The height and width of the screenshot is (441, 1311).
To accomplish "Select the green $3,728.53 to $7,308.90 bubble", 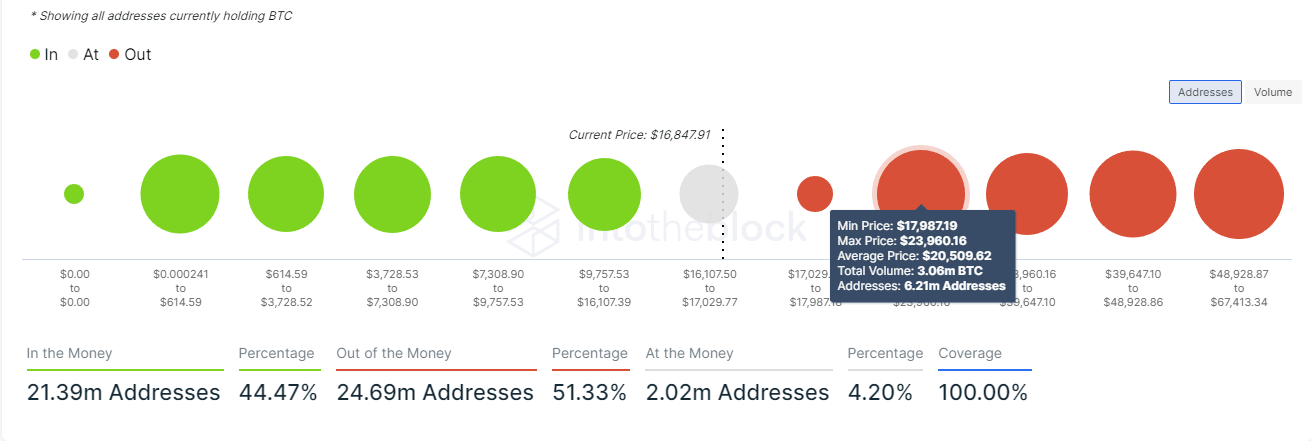I will point(392,194).
